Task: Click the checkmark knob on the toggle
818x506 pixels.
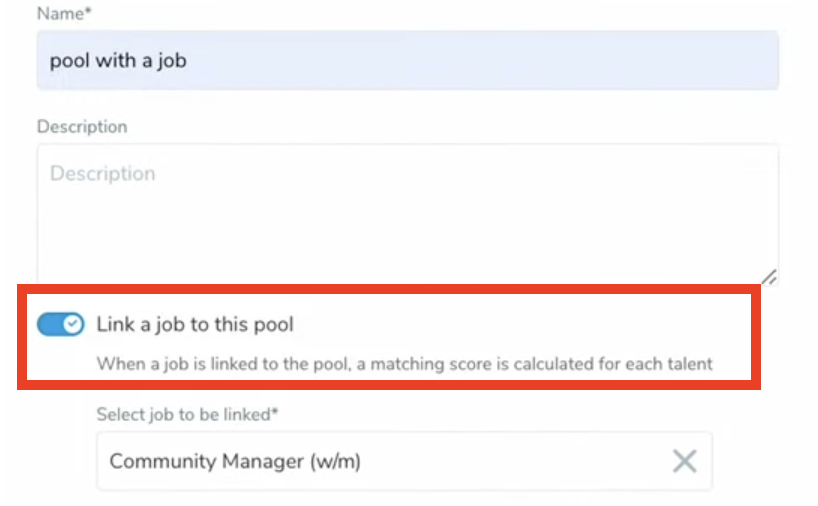Action: [72, 324]
